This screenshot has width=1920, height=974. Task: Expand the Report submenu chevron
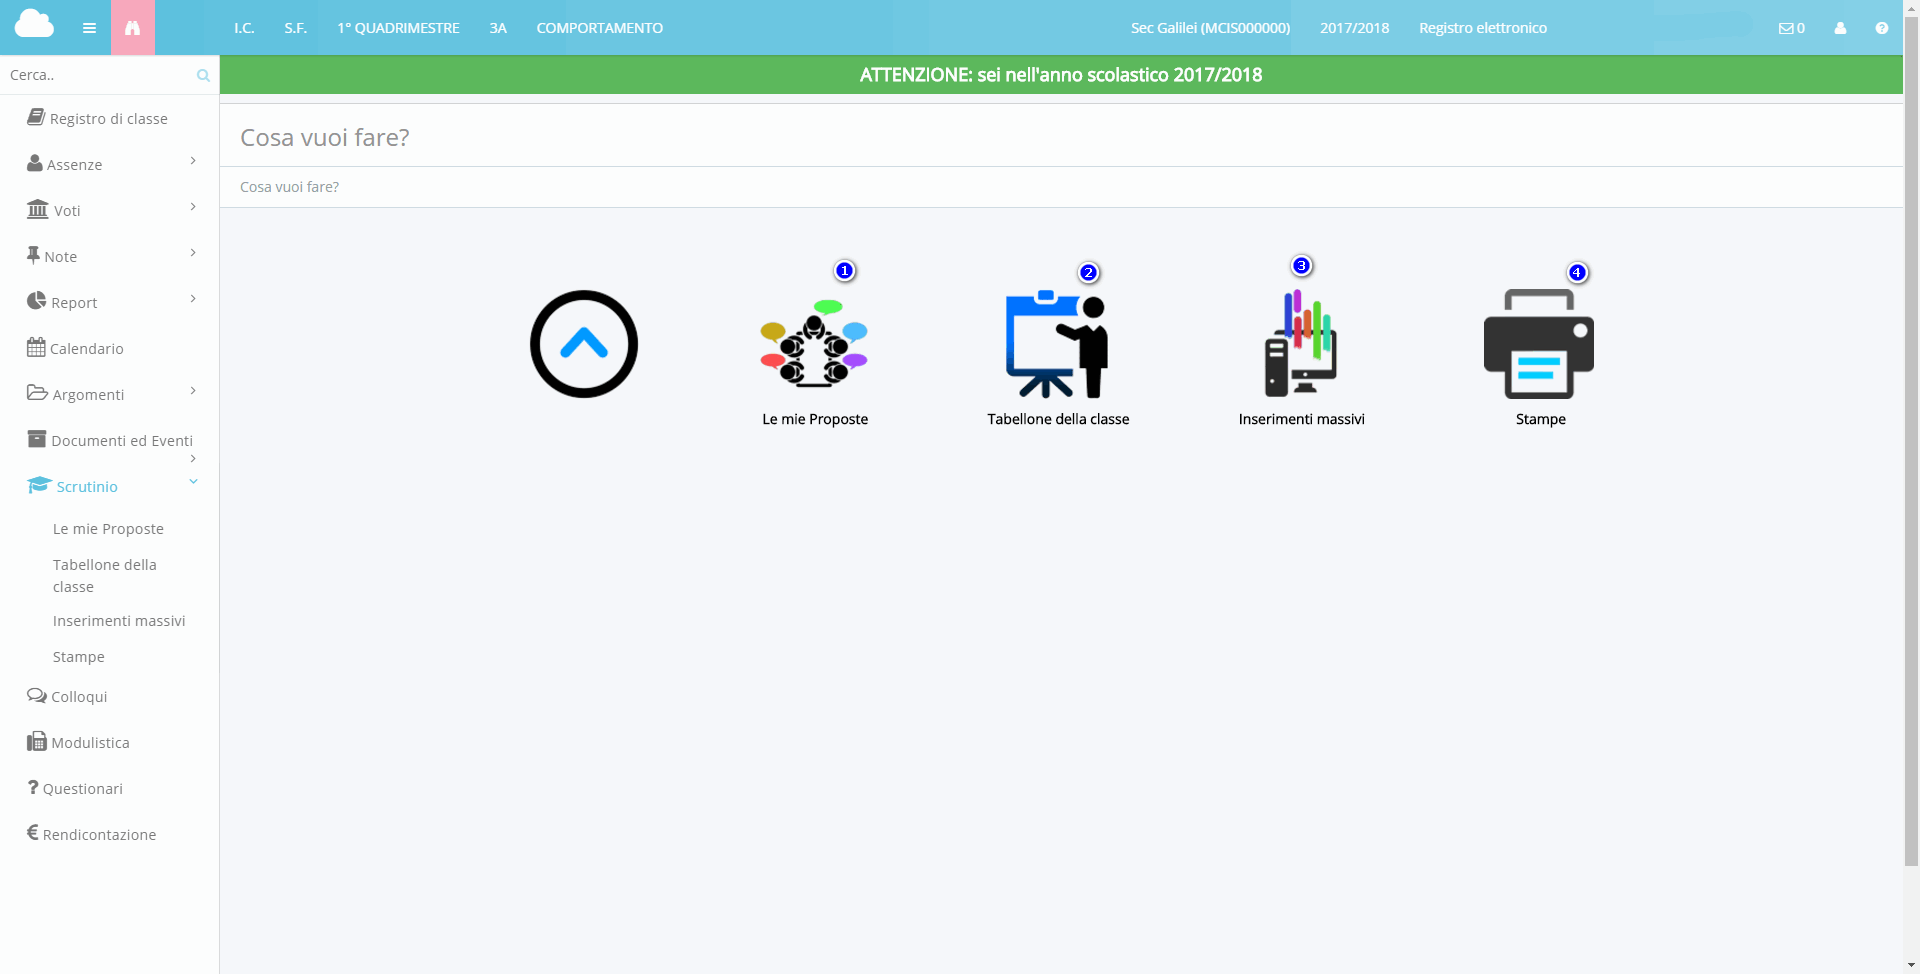point(193,299)
